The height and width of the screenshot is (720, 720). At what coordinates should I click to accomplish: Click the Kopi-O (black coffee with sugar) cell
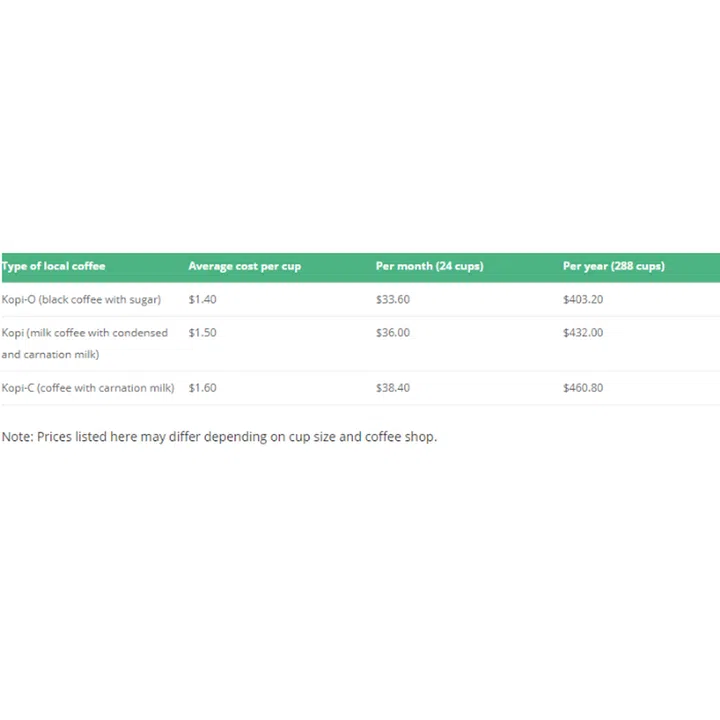point(81,299)
